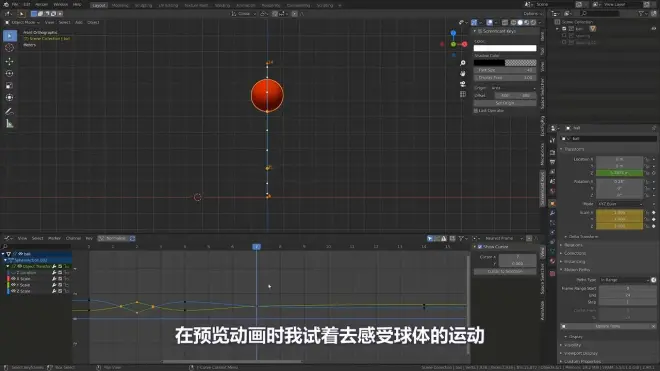Toggle the Last Operator checkbox
Image resolution: width=660 pixels, height=371 pixels.
click(476, 111)
